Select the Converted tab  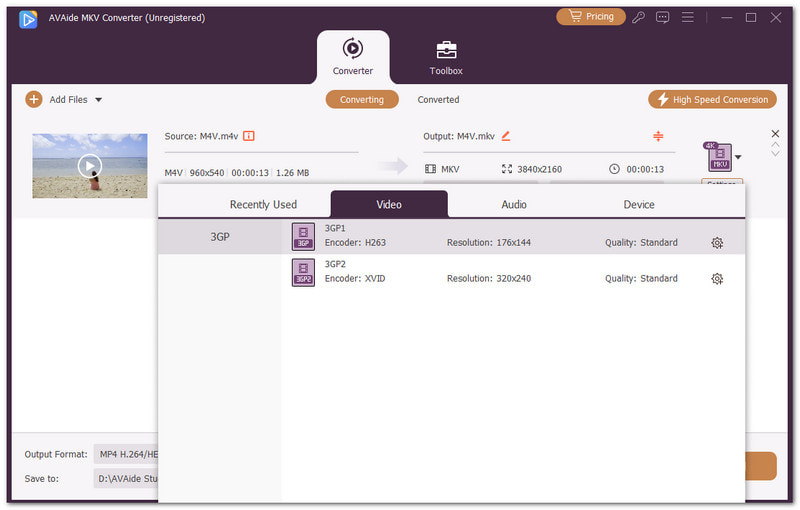pyautogui.click(x=438, y=99)
